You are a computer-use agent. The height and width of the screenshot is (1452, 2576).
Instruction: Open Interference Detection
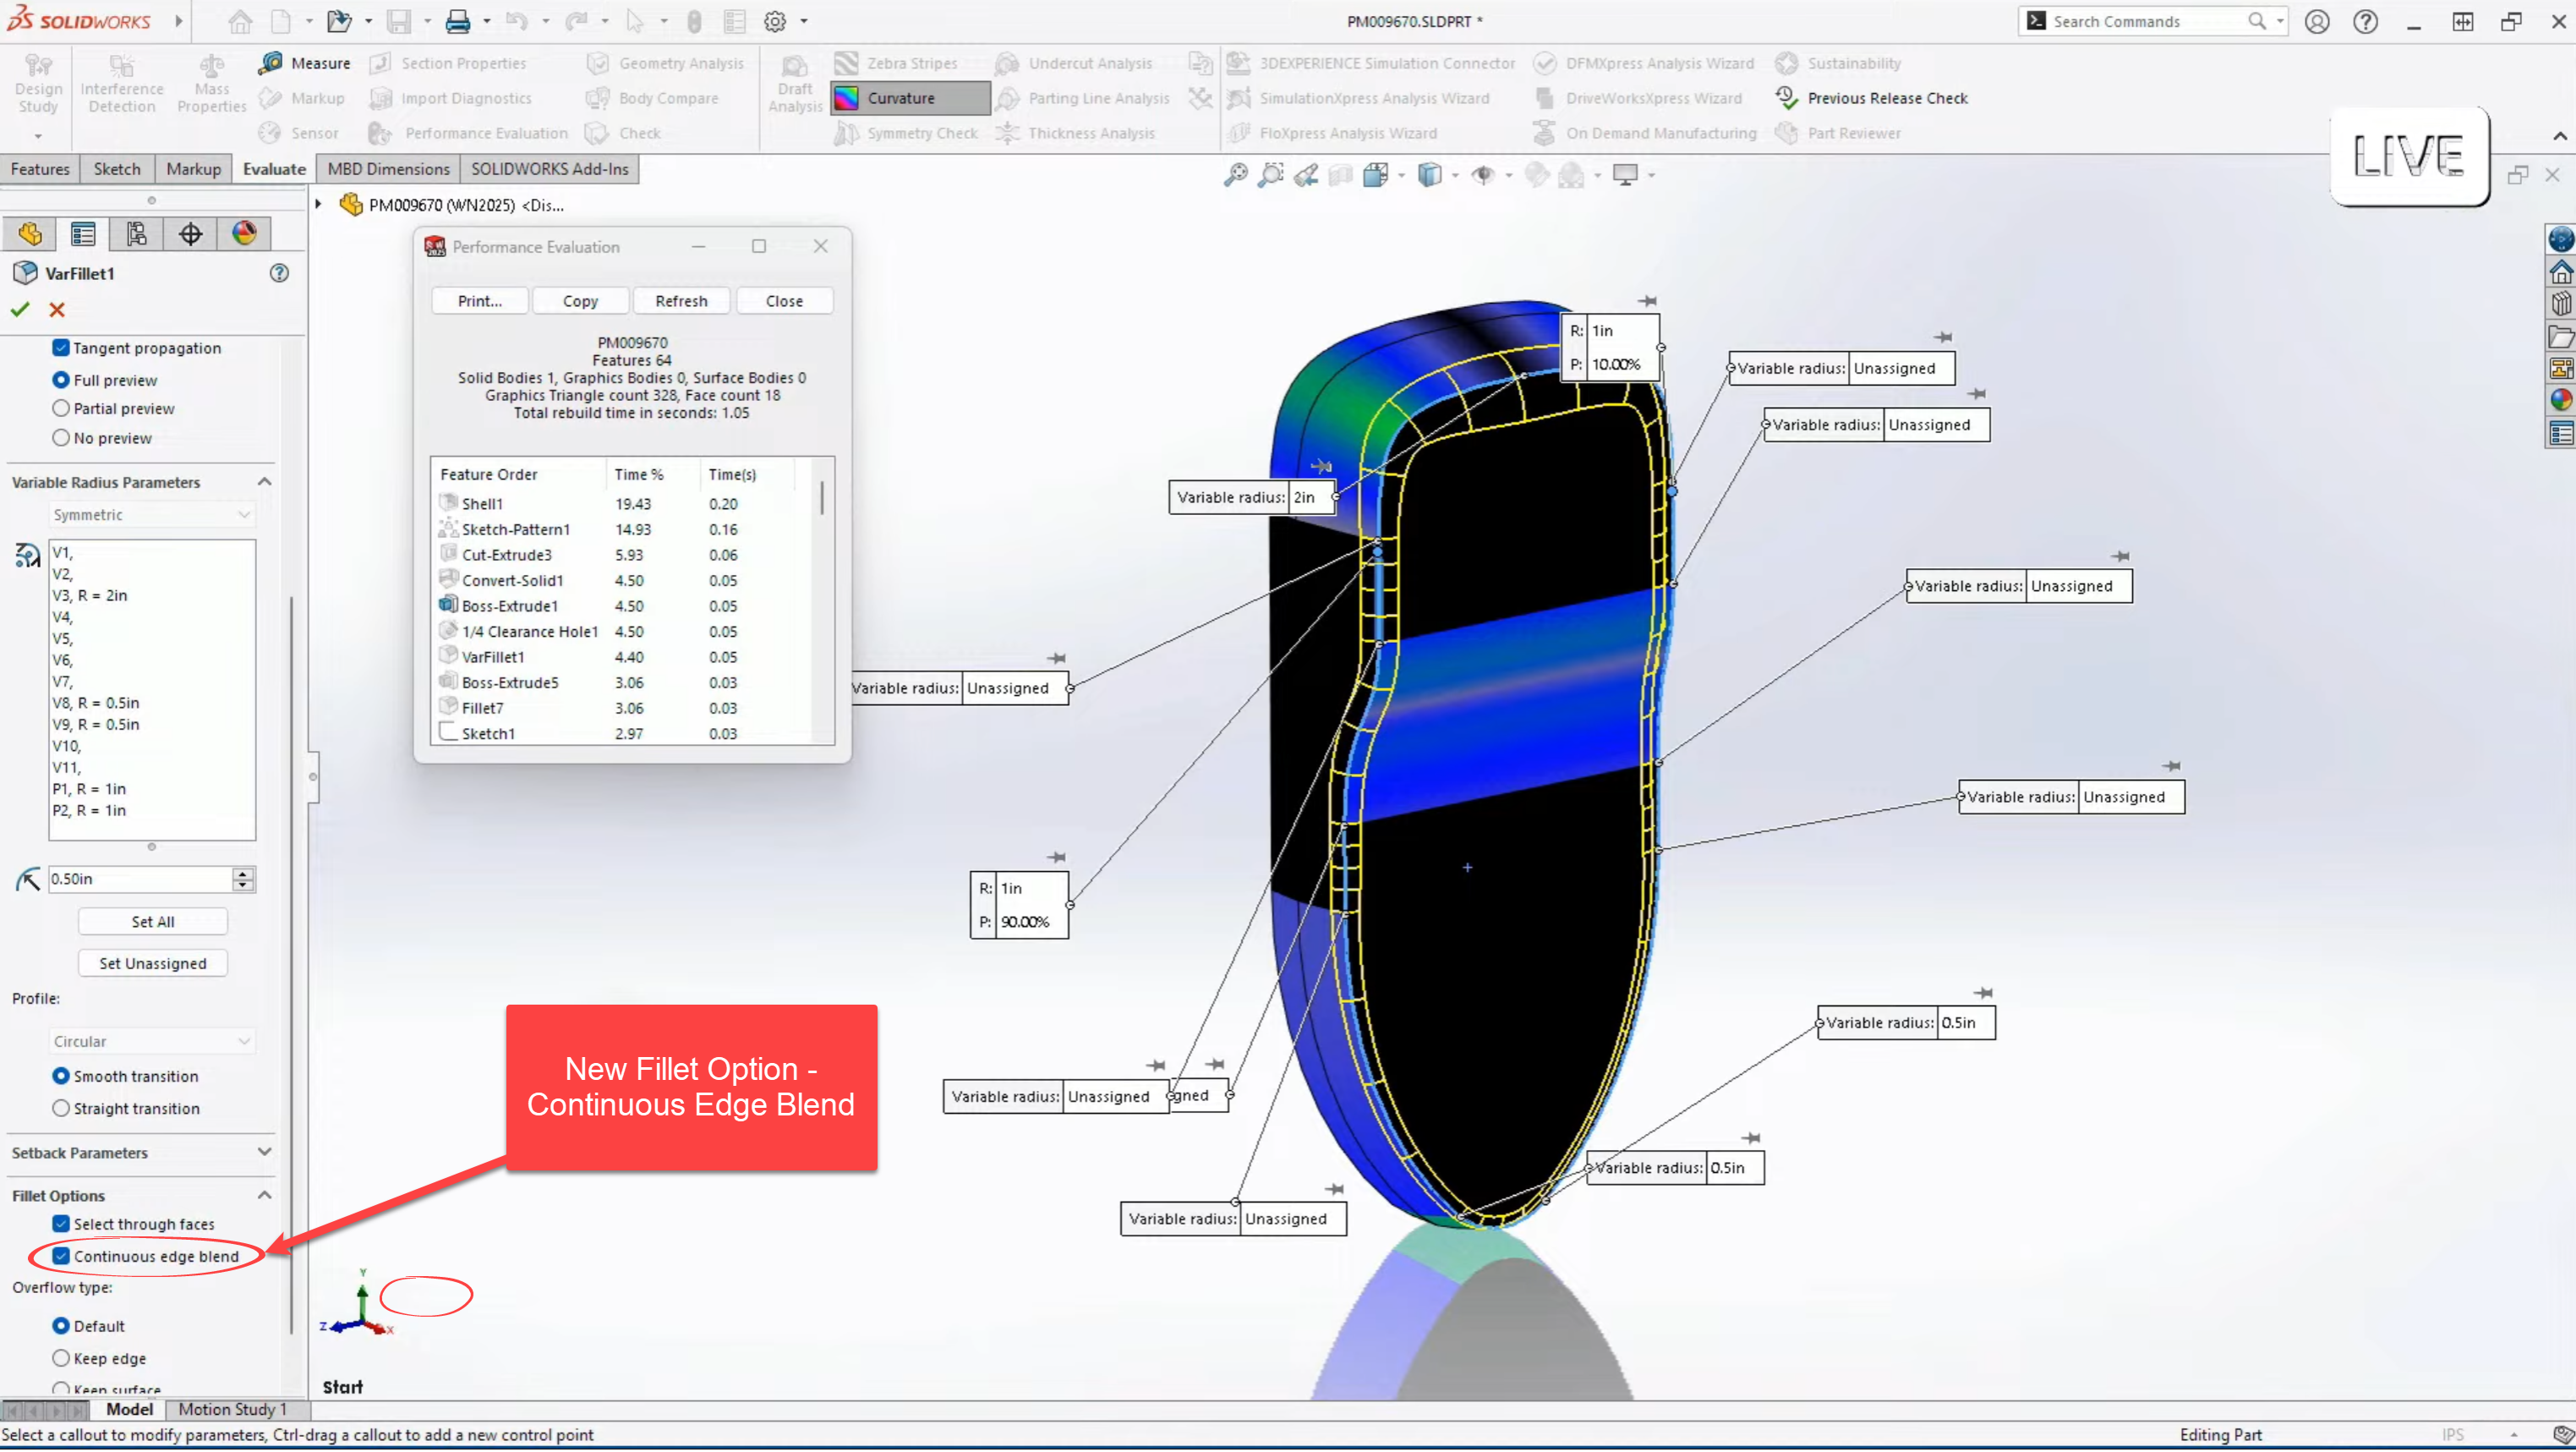tap(121, 84)
